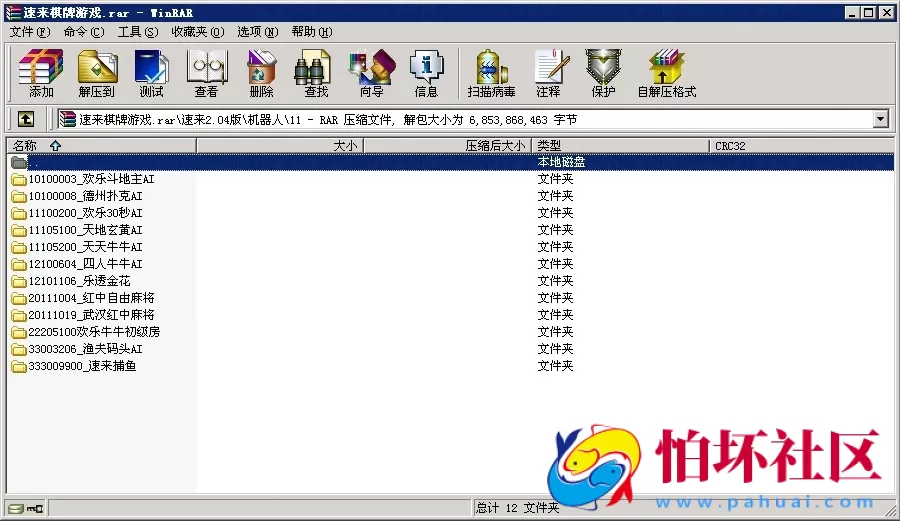Image resolution: width=900 pixels, height=521 pixels.
Task: Click the Protect (保护) shield icon
Action: click(603, 73)
